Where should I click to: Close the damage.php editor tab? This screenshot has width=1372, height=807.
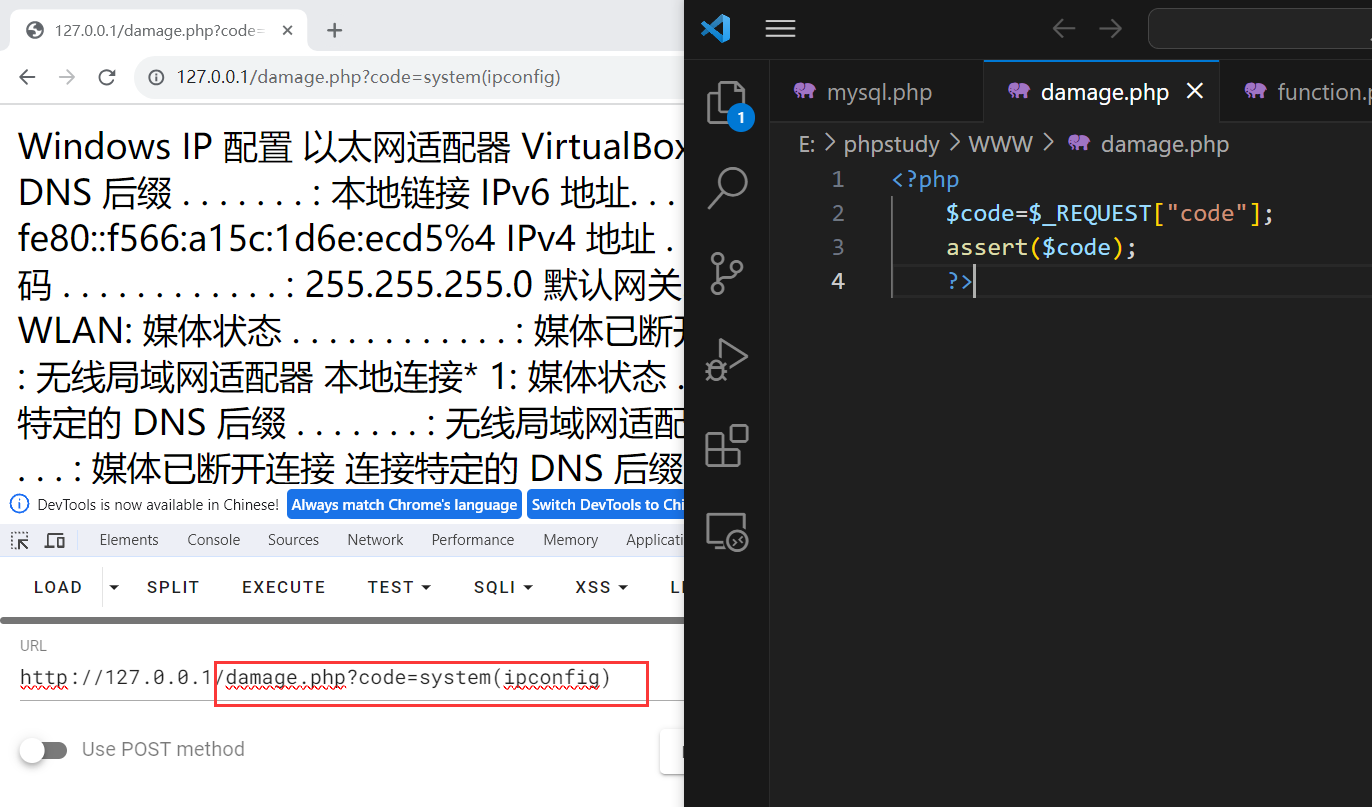click(x=1194, y=91)
